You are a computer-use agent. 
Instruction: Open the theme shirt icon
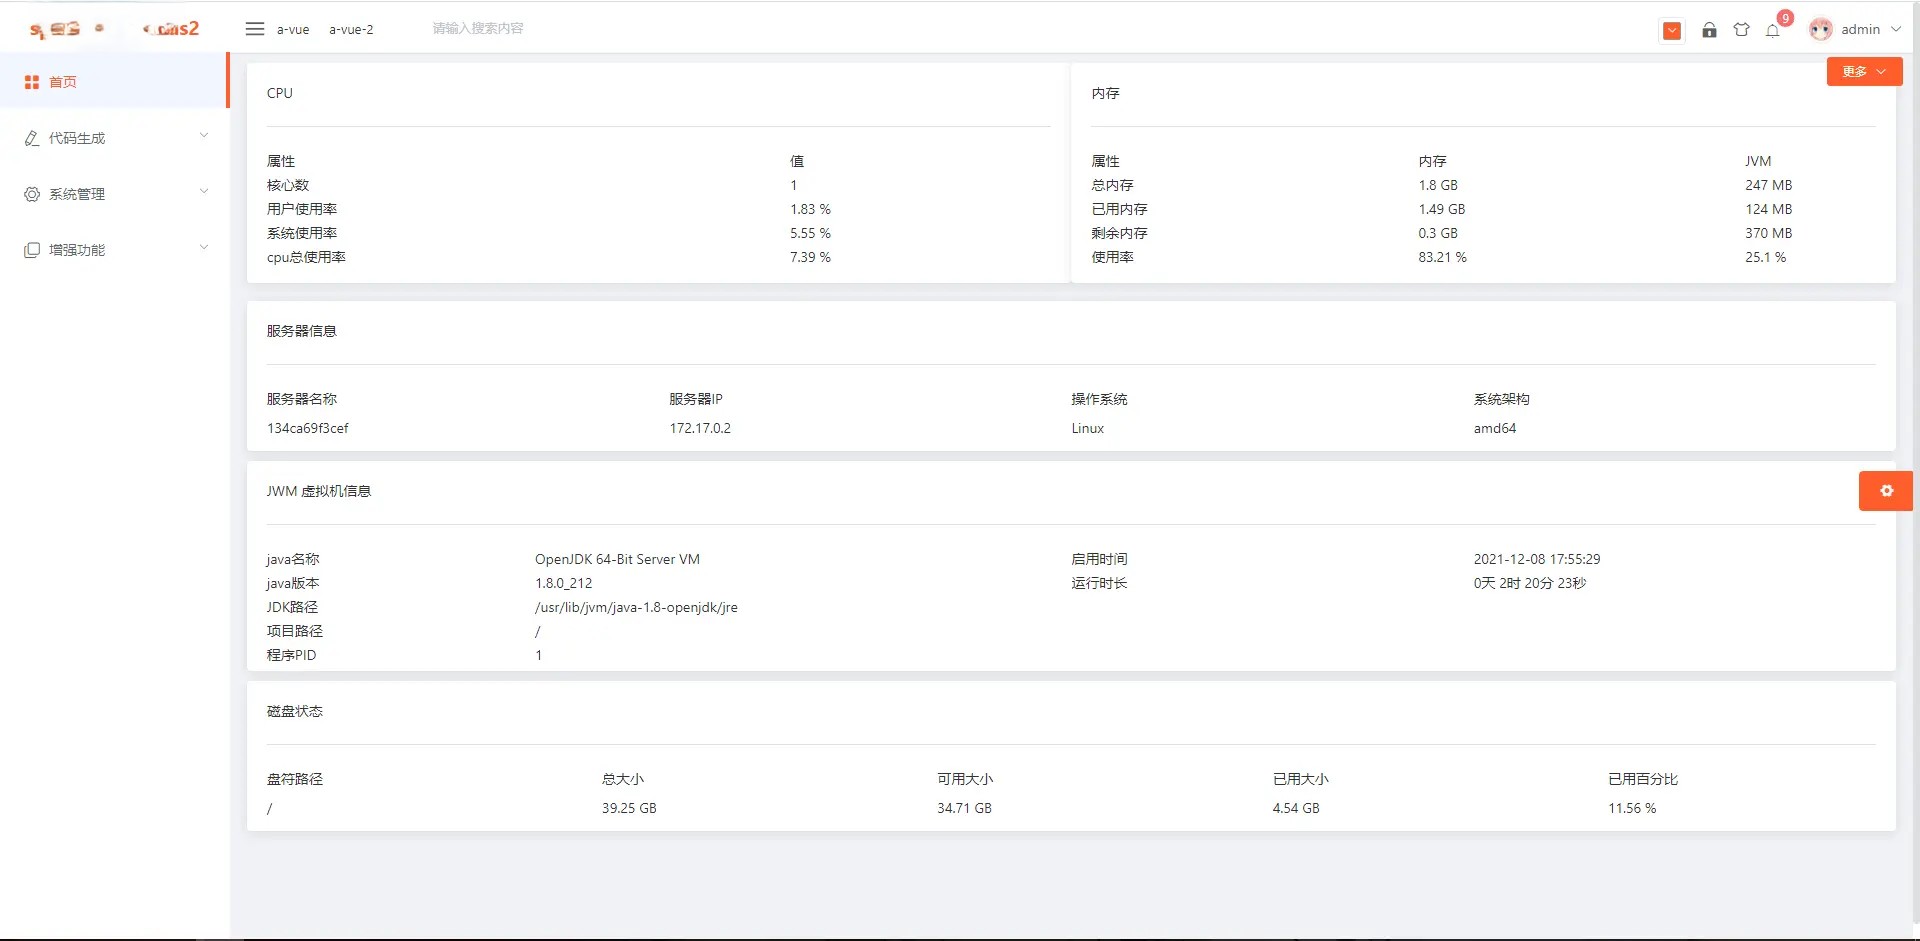[1741, 30]
